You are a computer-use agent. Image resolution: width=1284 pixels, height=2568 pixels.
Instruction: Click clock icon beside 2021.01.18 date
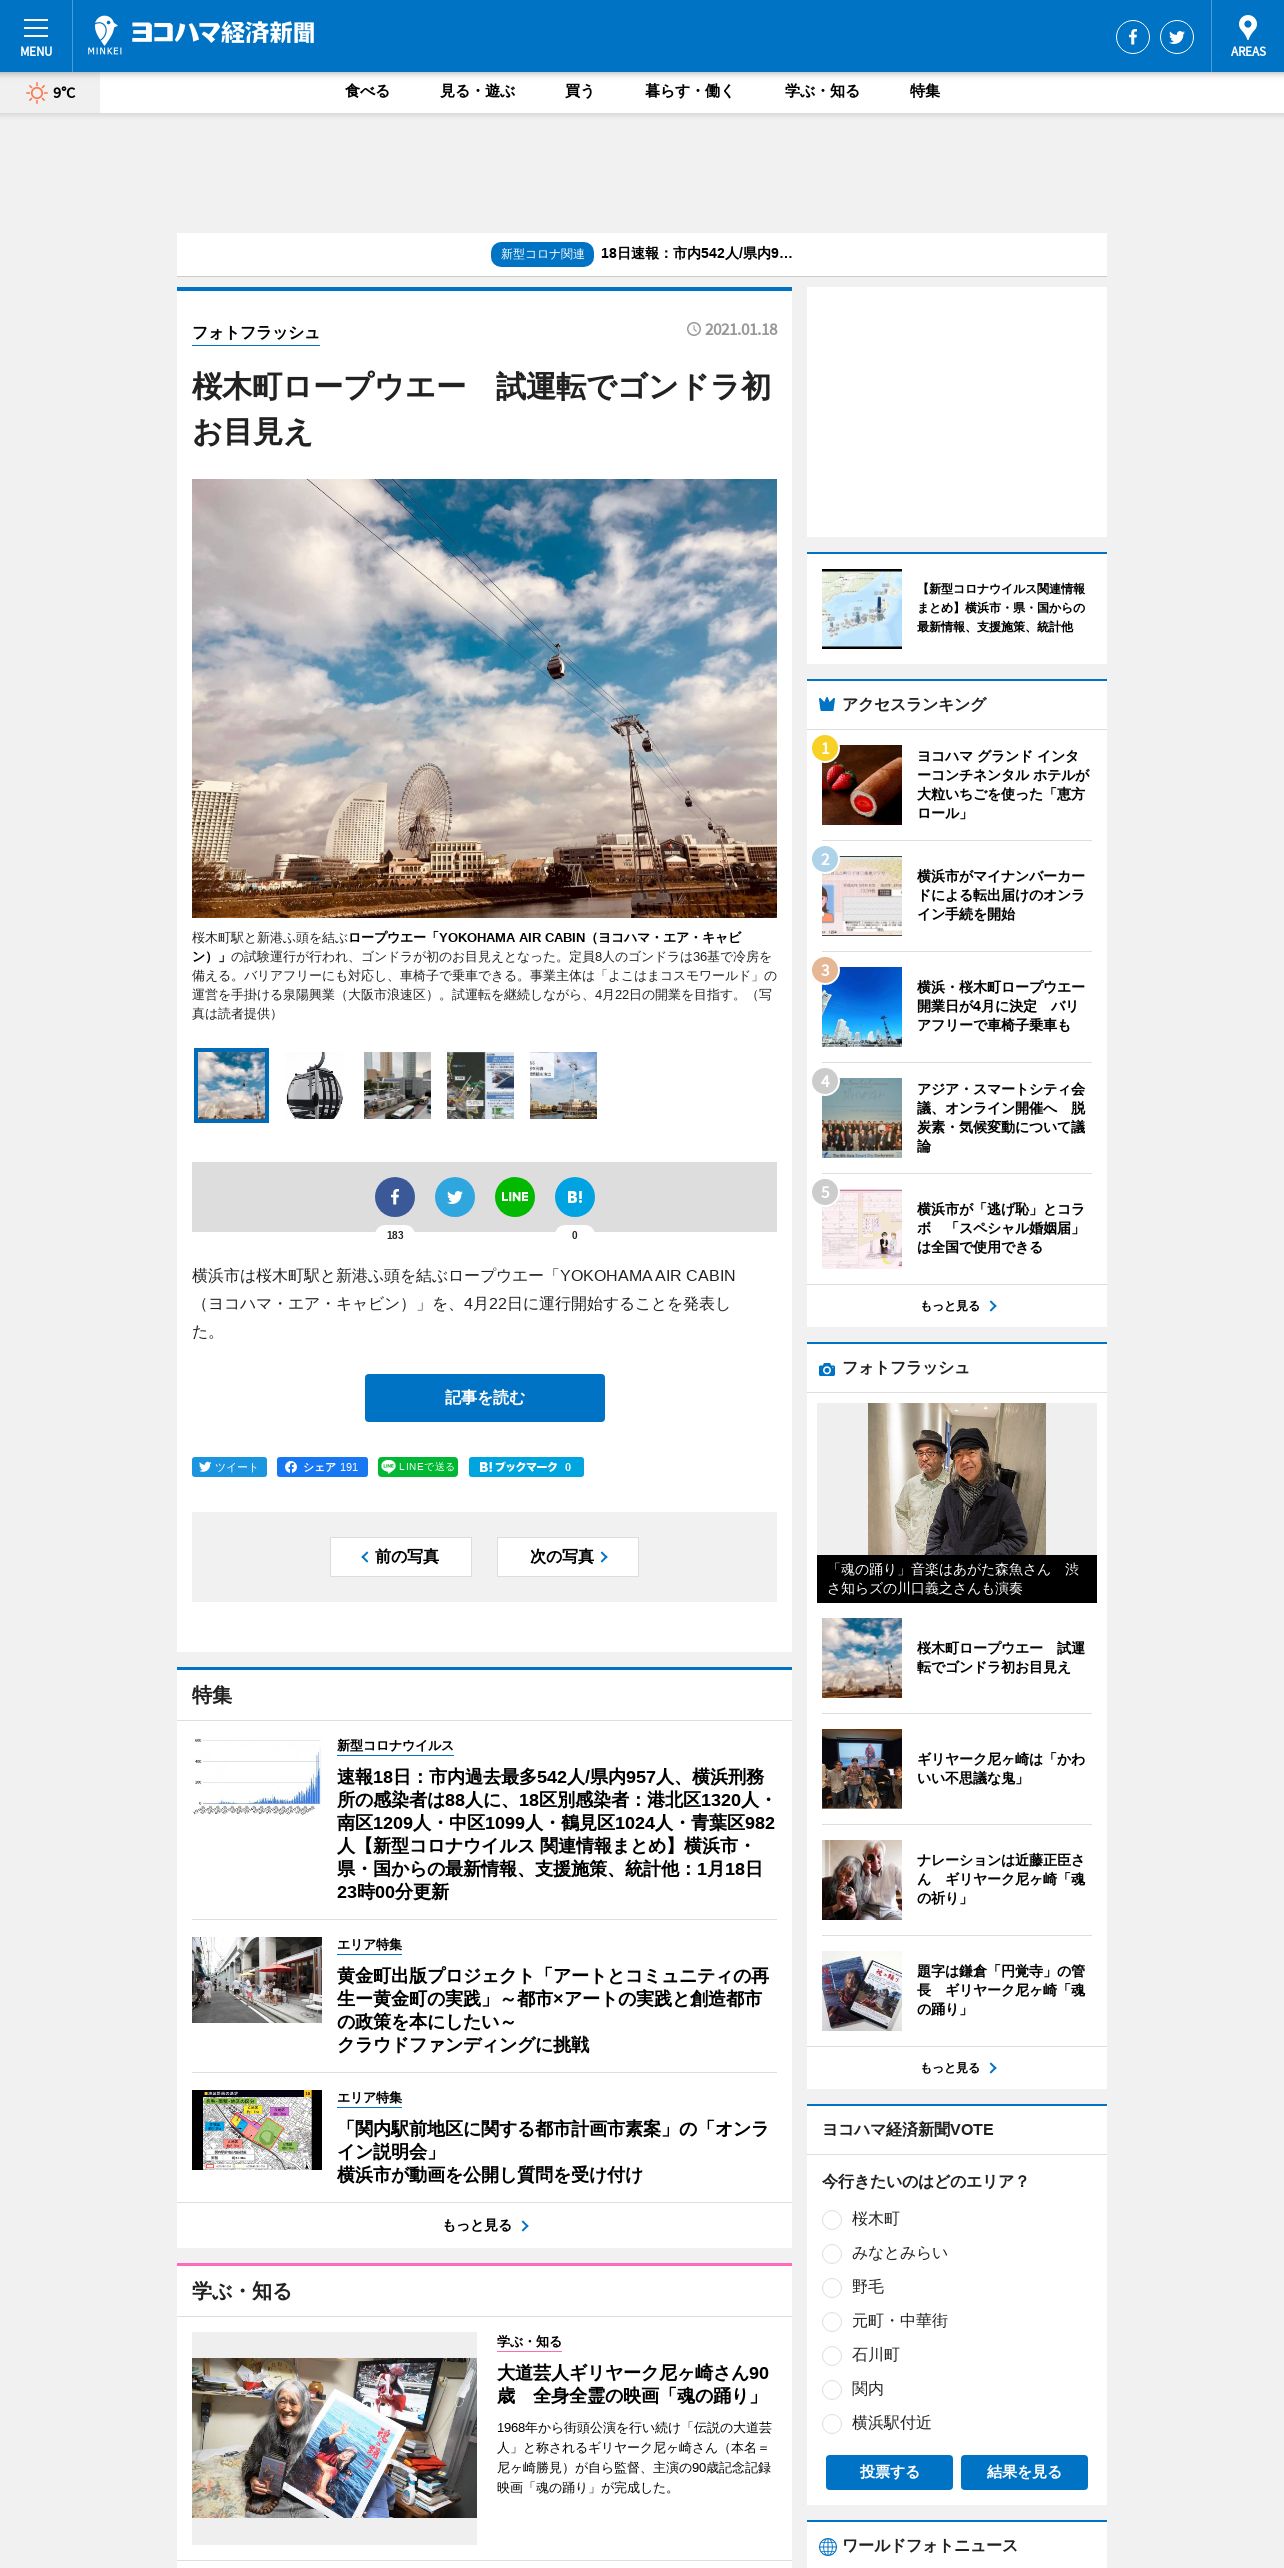point(693,329)
